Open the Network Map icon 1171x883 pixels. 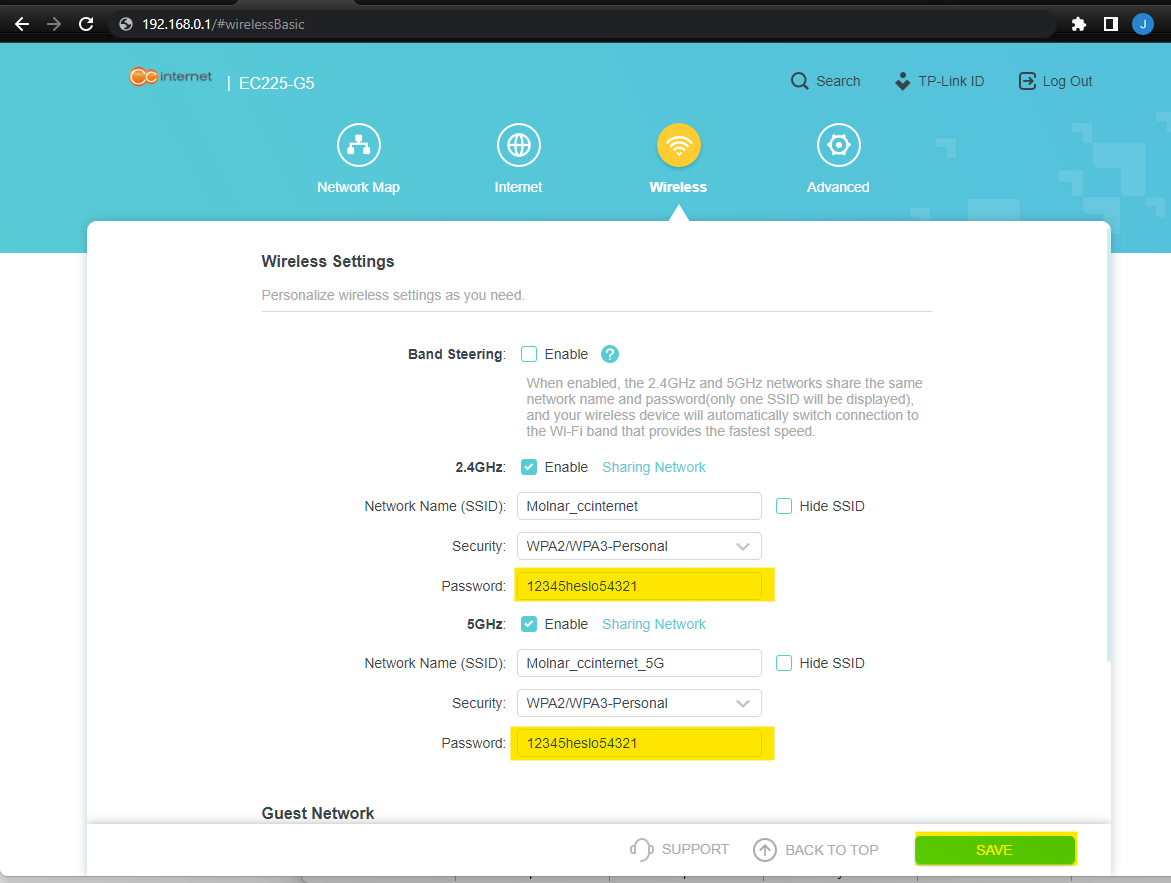(358, 146)
